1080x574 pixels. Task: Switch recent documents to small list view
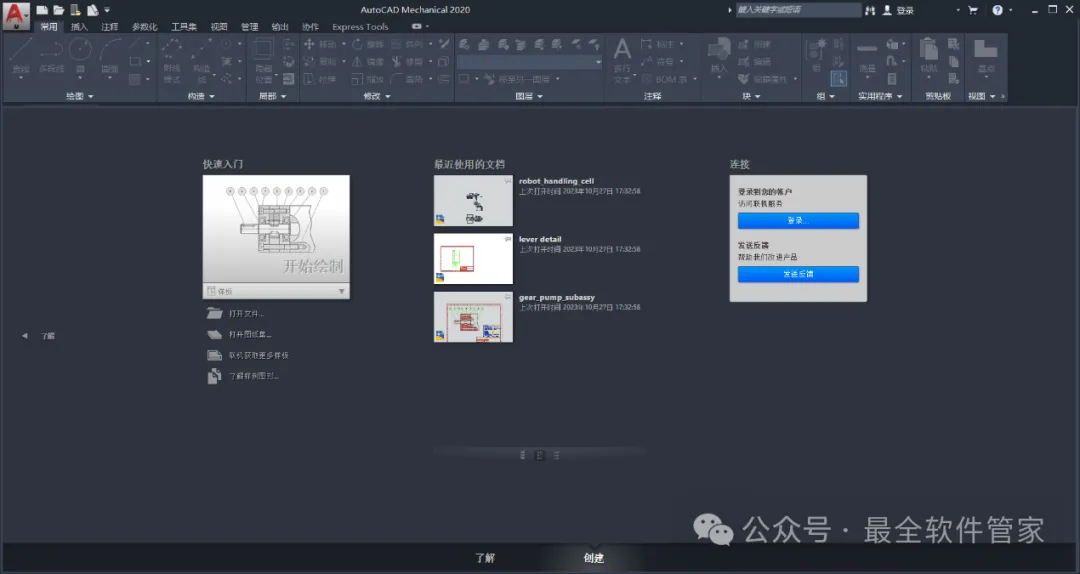coord(557,455)
